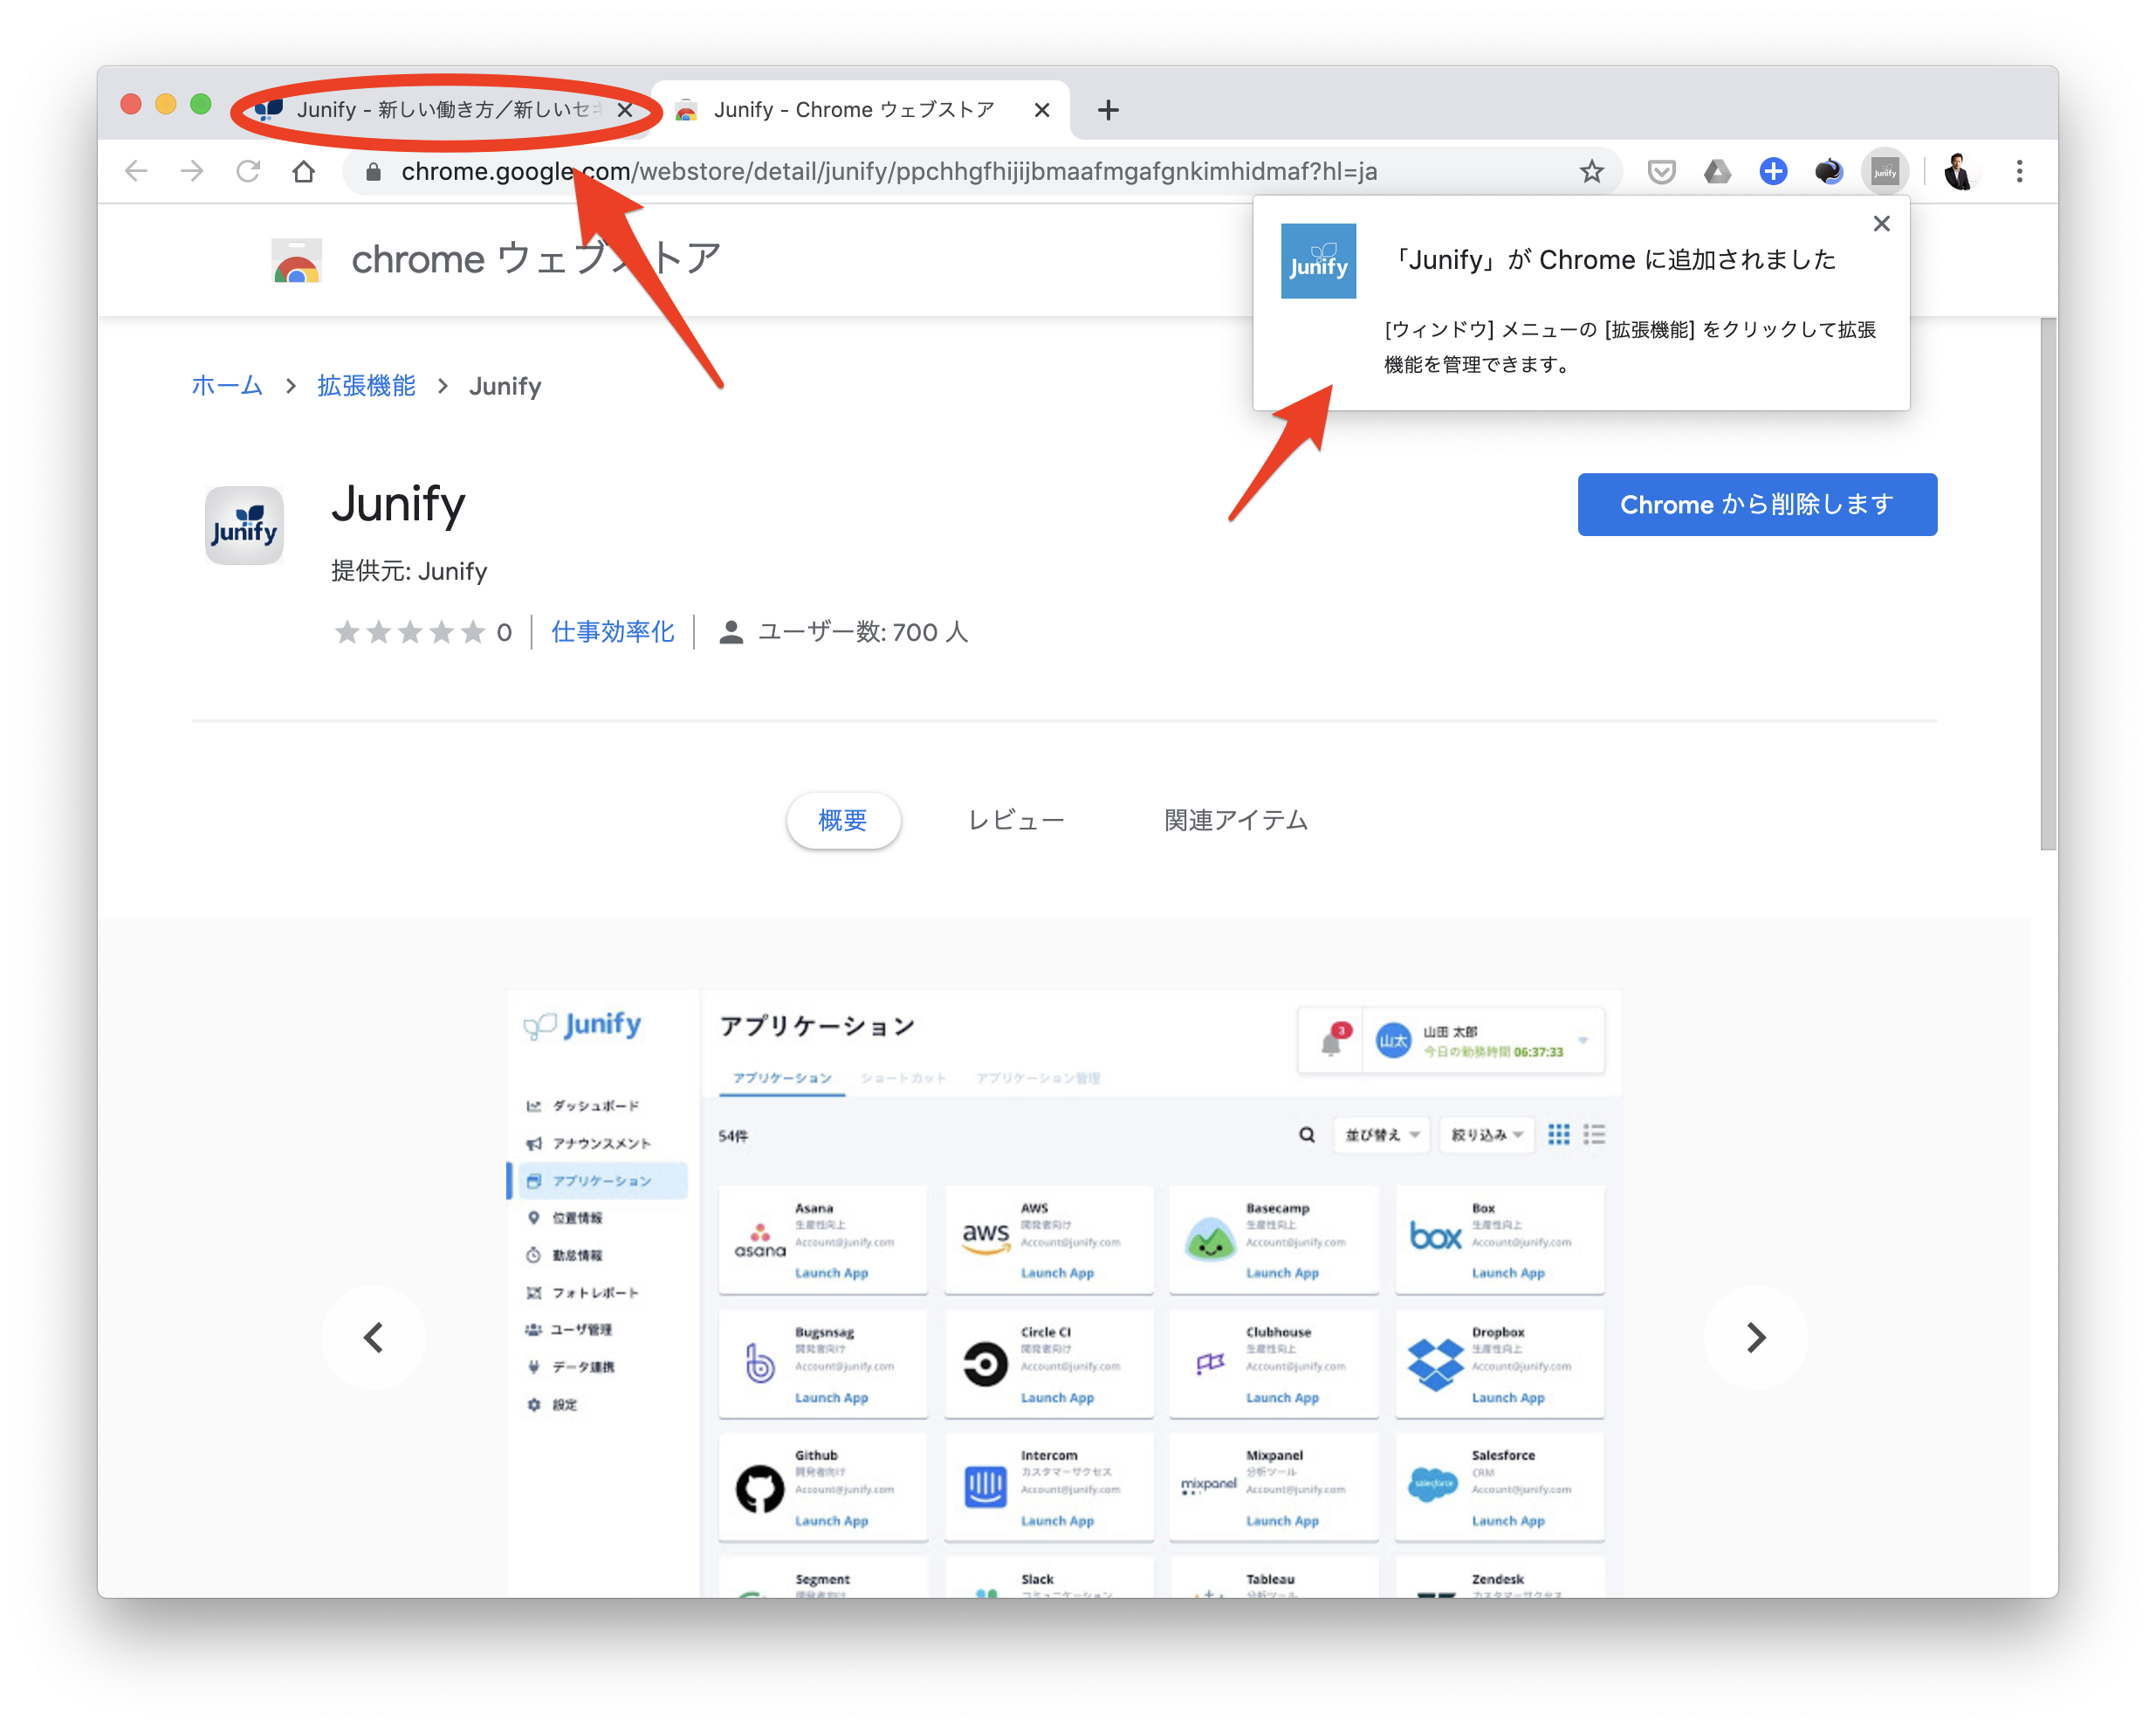Open the profile avatar icon

pyautogui.click(x=1957, y=172)
